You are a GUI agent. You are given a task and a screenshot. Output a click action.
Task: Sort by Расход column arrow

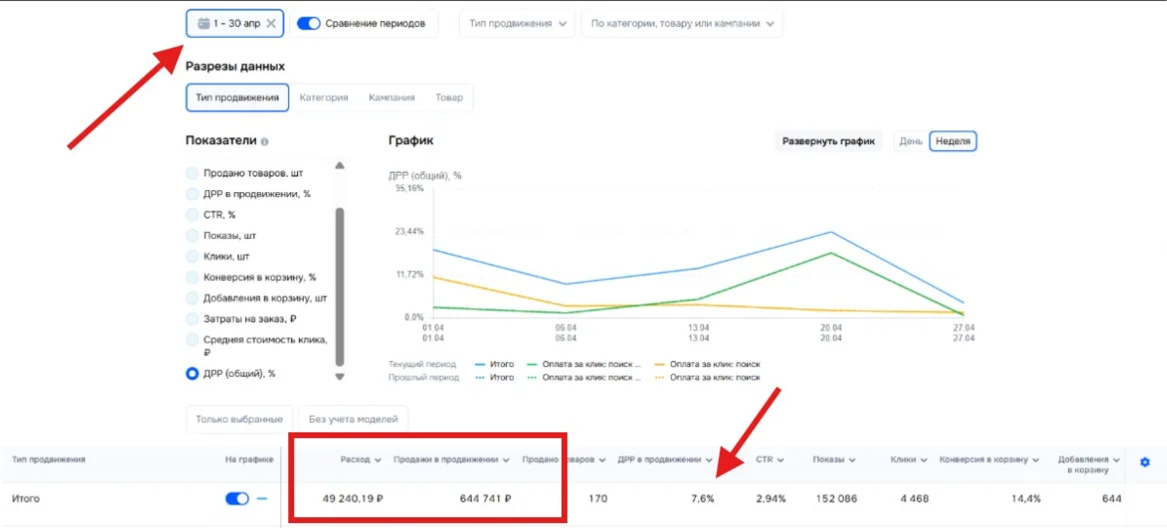(x=378, y=460)
